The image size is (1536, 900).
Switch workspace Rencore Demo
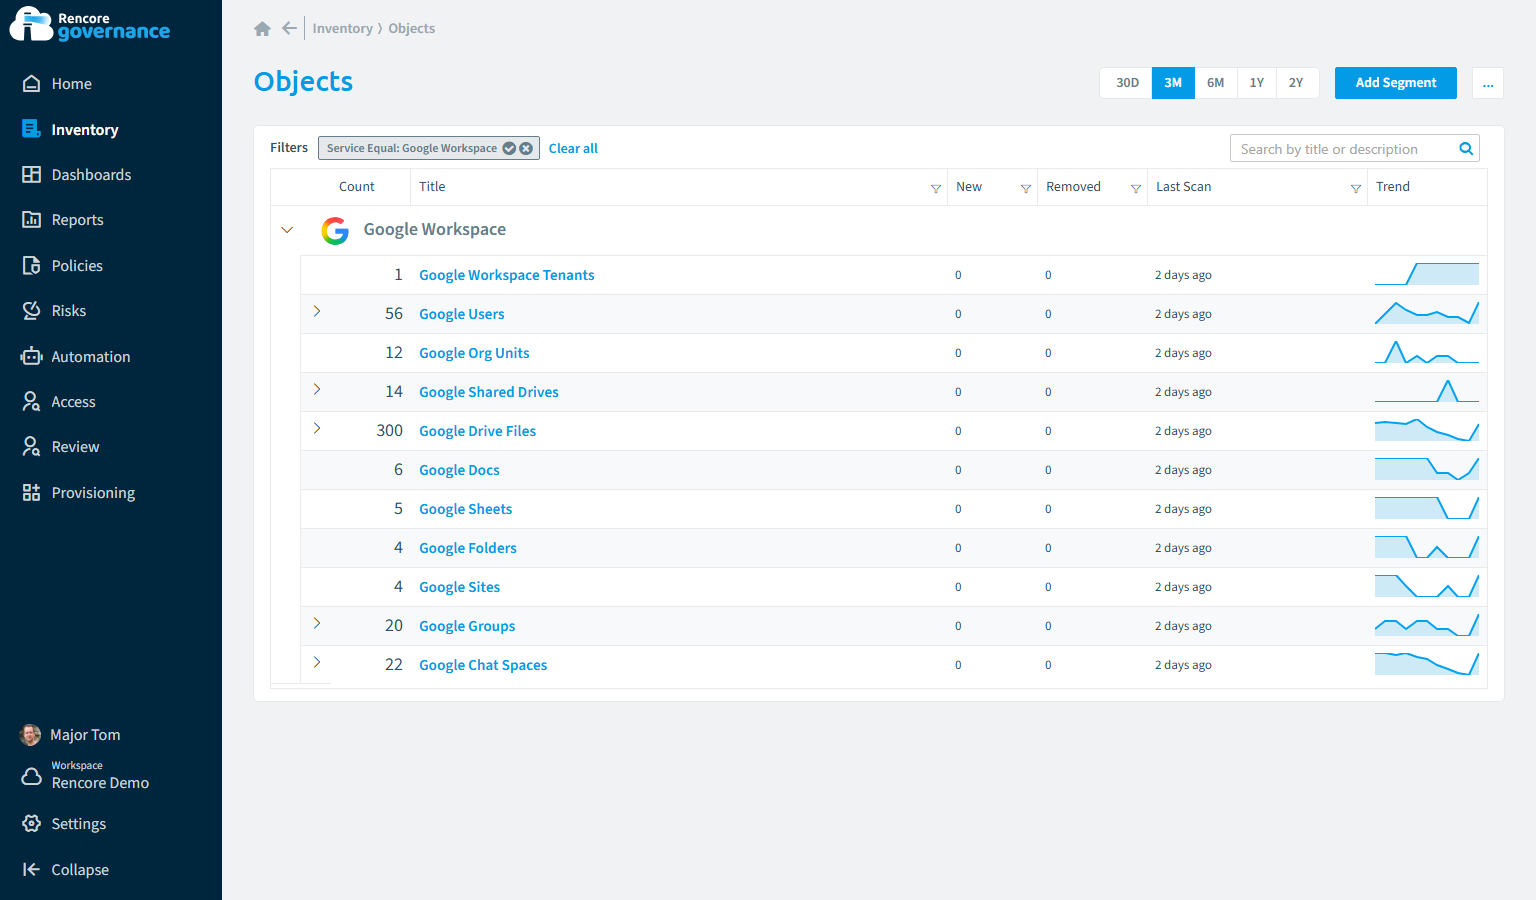point(86,776)
